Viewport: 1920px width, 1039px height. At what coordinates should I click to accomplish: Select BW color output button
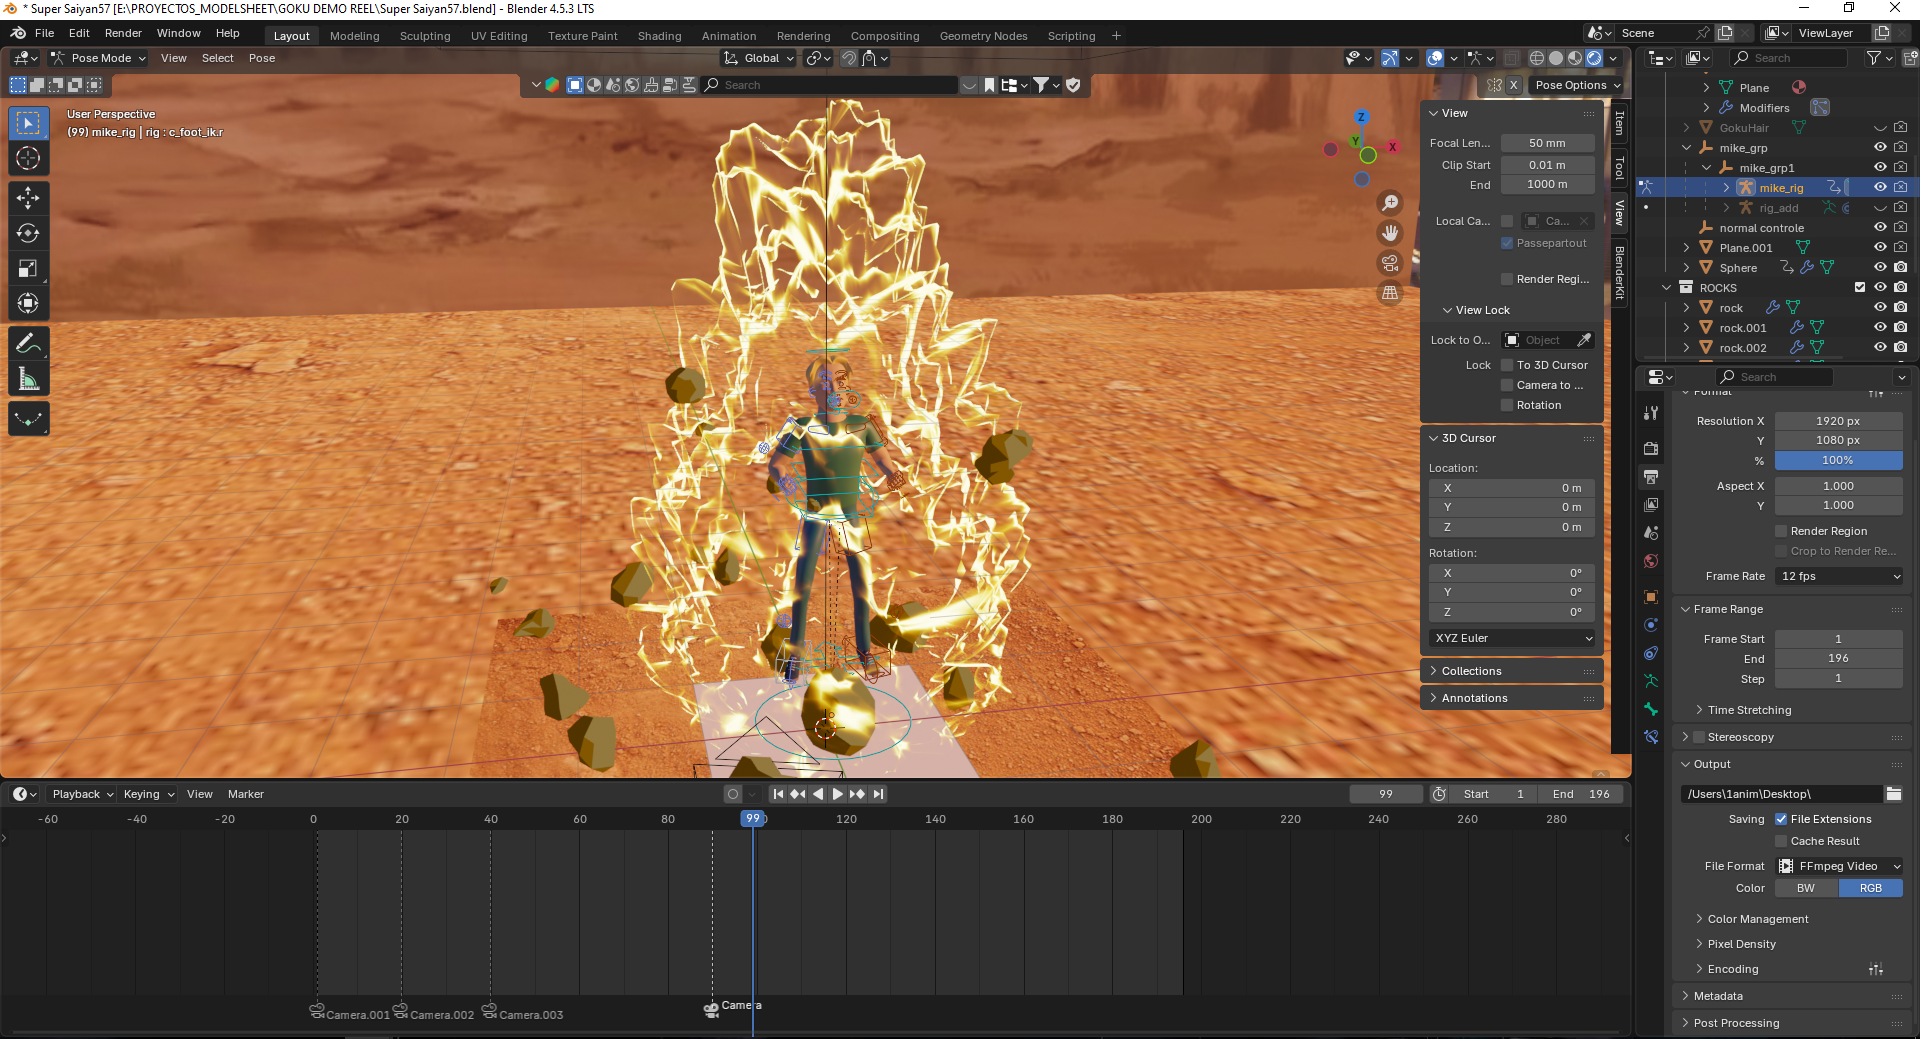pyautogui.click(x=1805, y=888)
